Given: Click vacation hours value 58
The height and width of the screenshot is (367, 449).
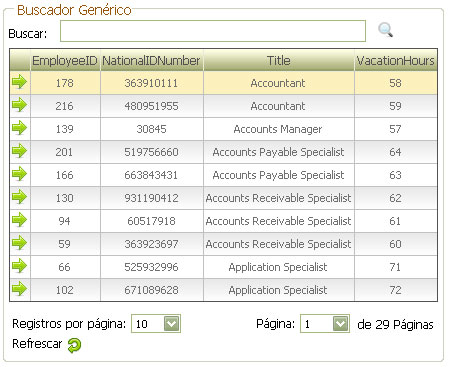Looking at the screenshot, I should pyautogui.click(x=395, y=83).
